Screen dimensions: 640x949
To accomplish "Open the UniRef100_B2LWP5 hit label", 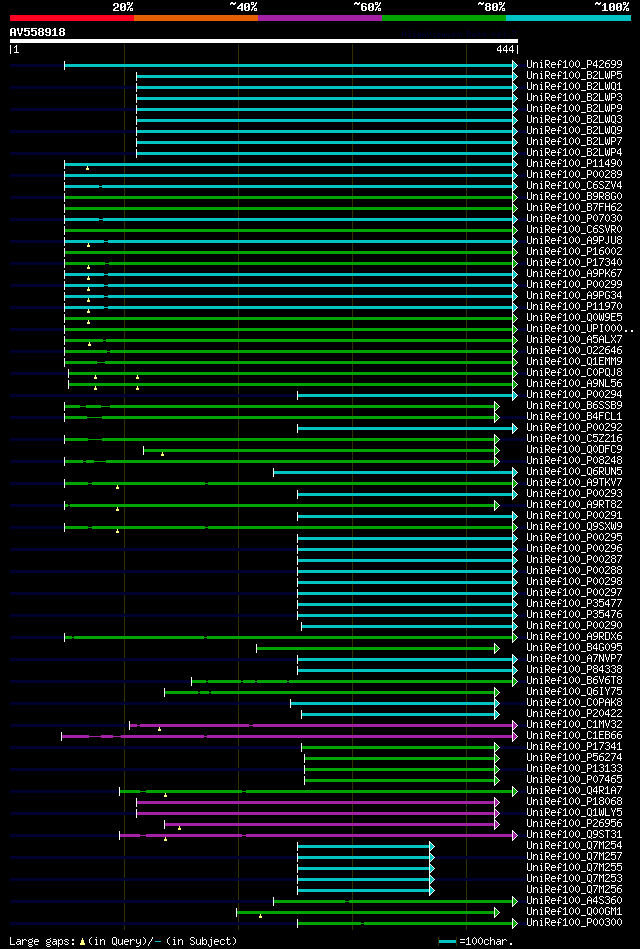I will pyautogui.click(x=575, y=76).
